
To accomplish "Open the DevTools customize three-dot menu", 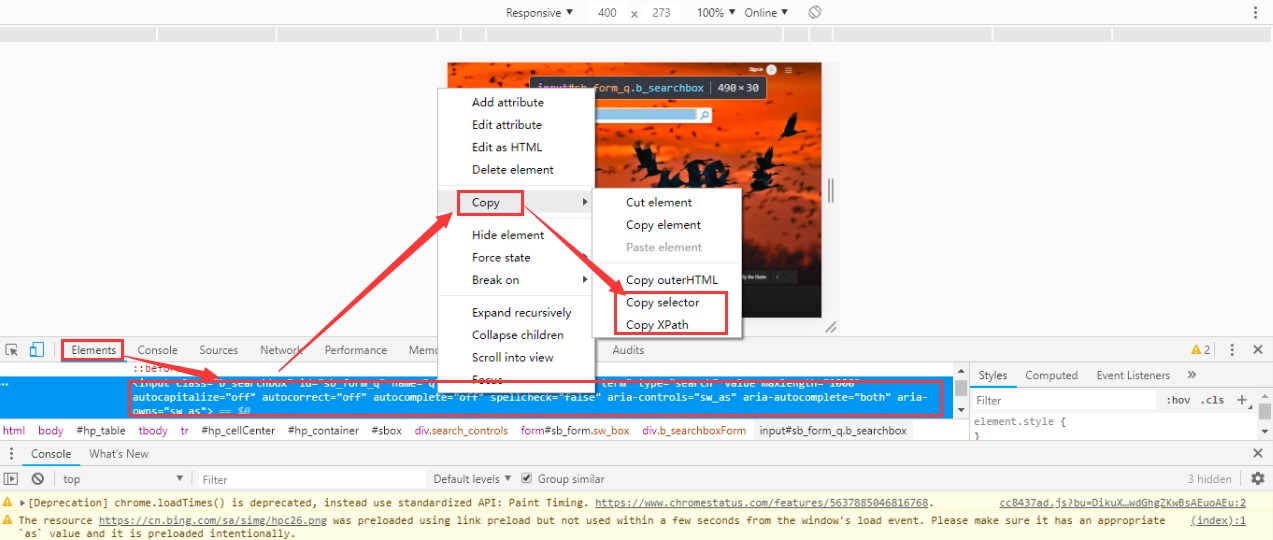I will tap(1233, 350).
